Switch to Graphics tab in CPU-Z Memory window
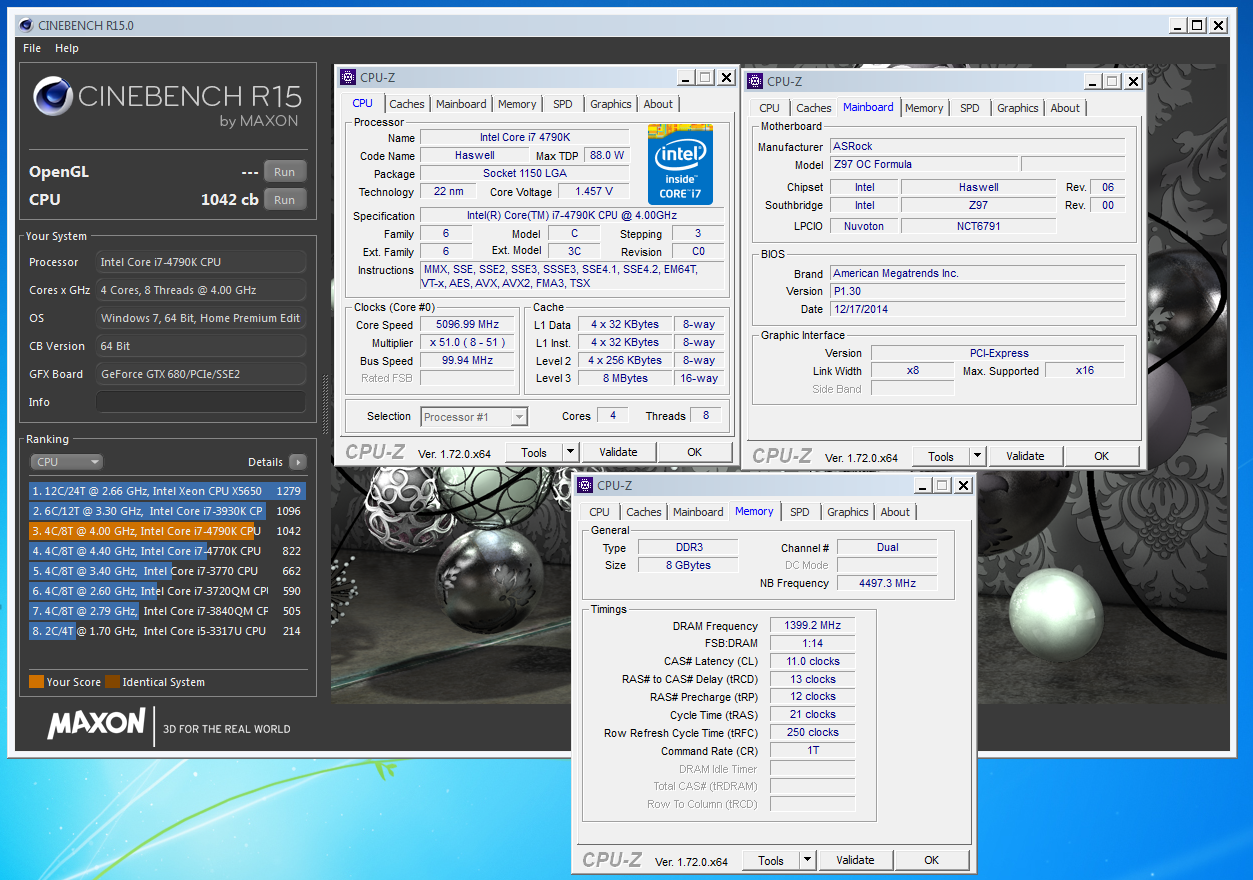This screenshot has height=880, width=1253. point(848,512)
